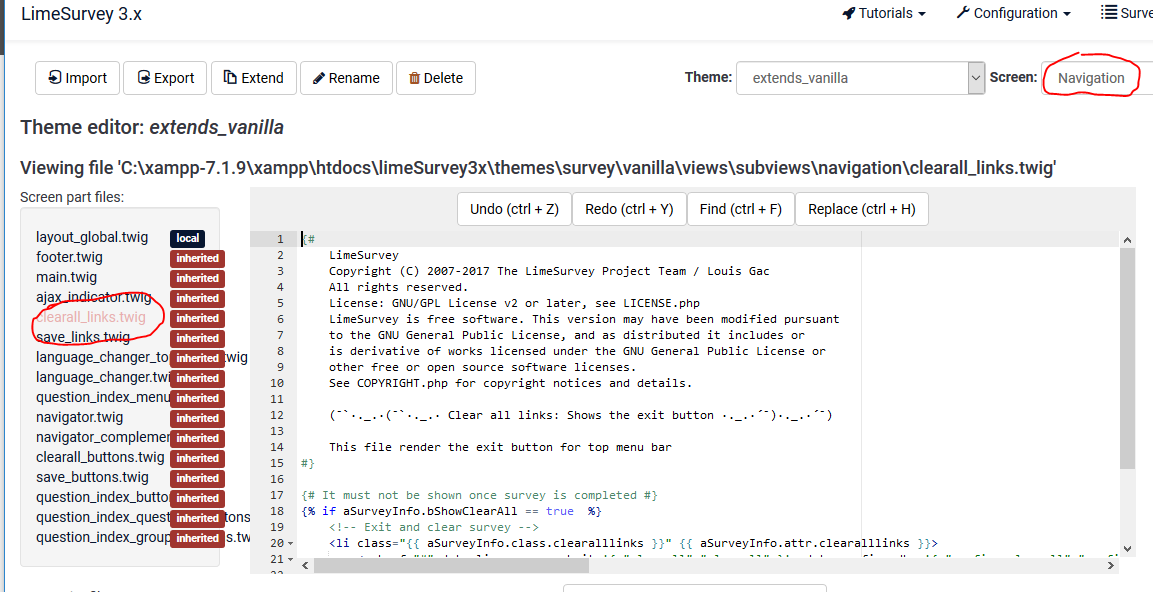Click the horizontal scrollbar left arrow
This screenshot has height=592, width=1153.
point(306,566)
